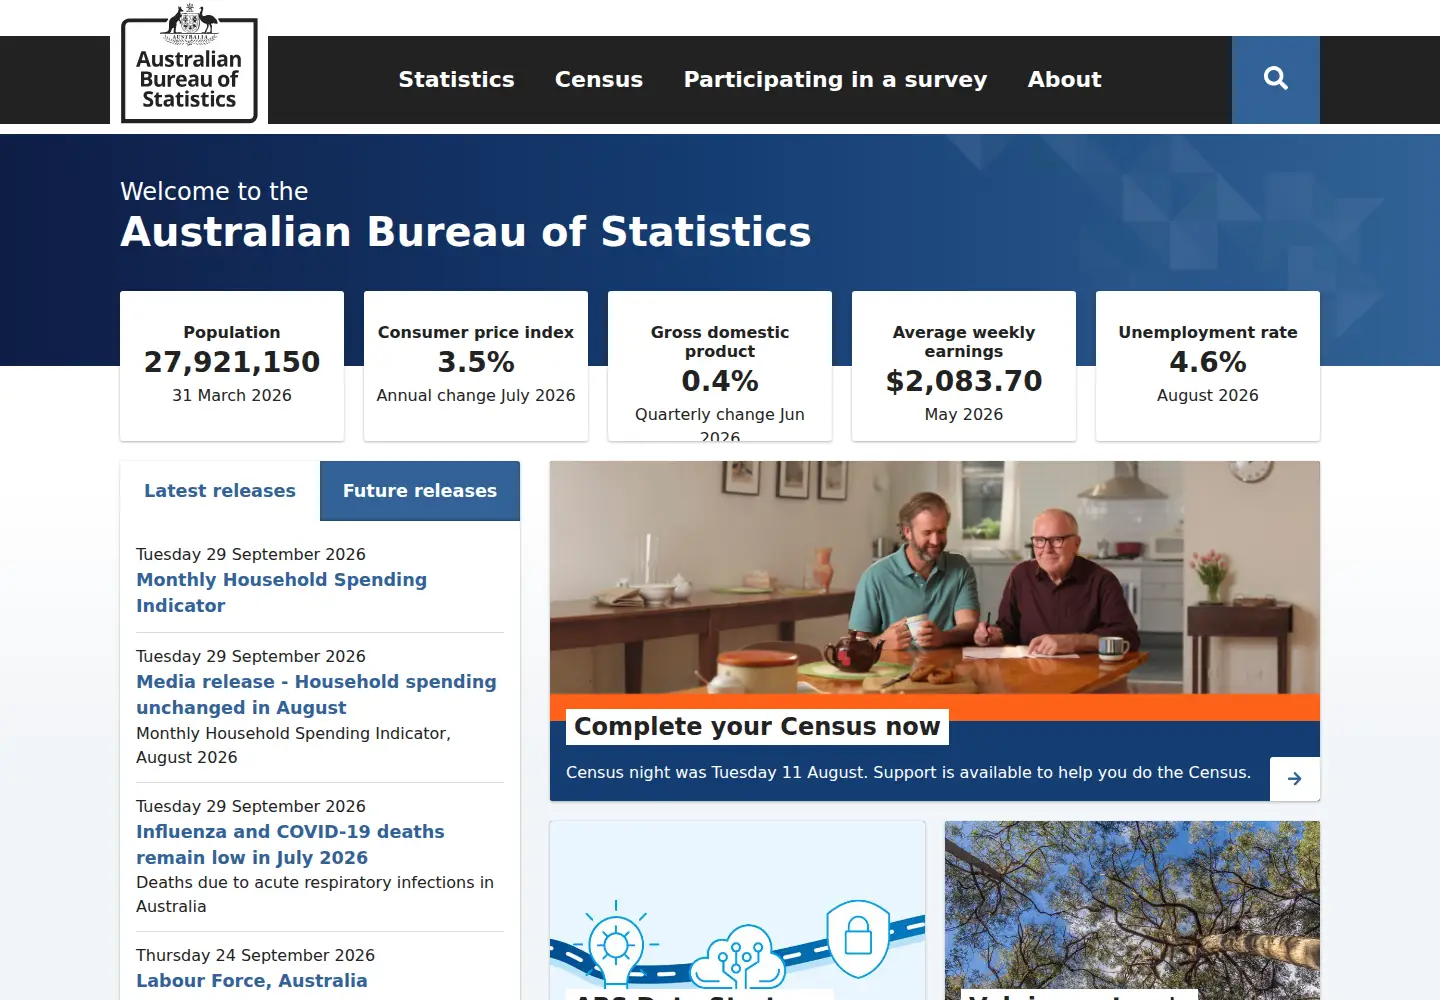Click date 'Thursday 24 September 2026'

point(255,956)
